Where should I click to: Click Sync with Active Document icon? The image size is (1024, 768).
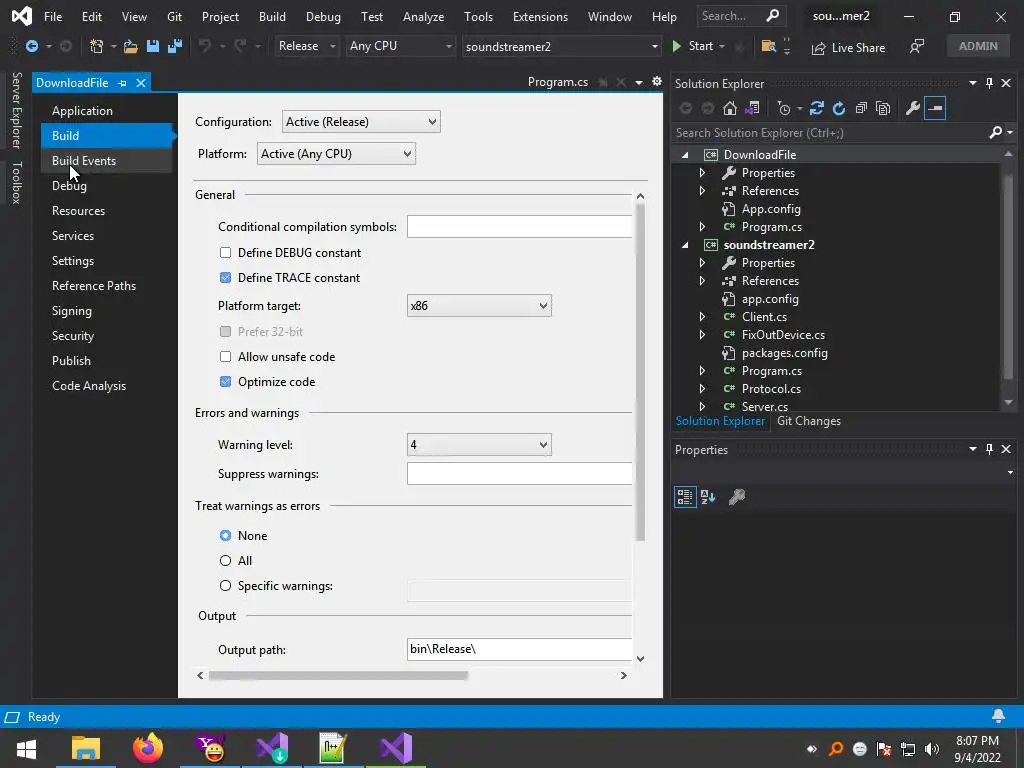[817, 108]
